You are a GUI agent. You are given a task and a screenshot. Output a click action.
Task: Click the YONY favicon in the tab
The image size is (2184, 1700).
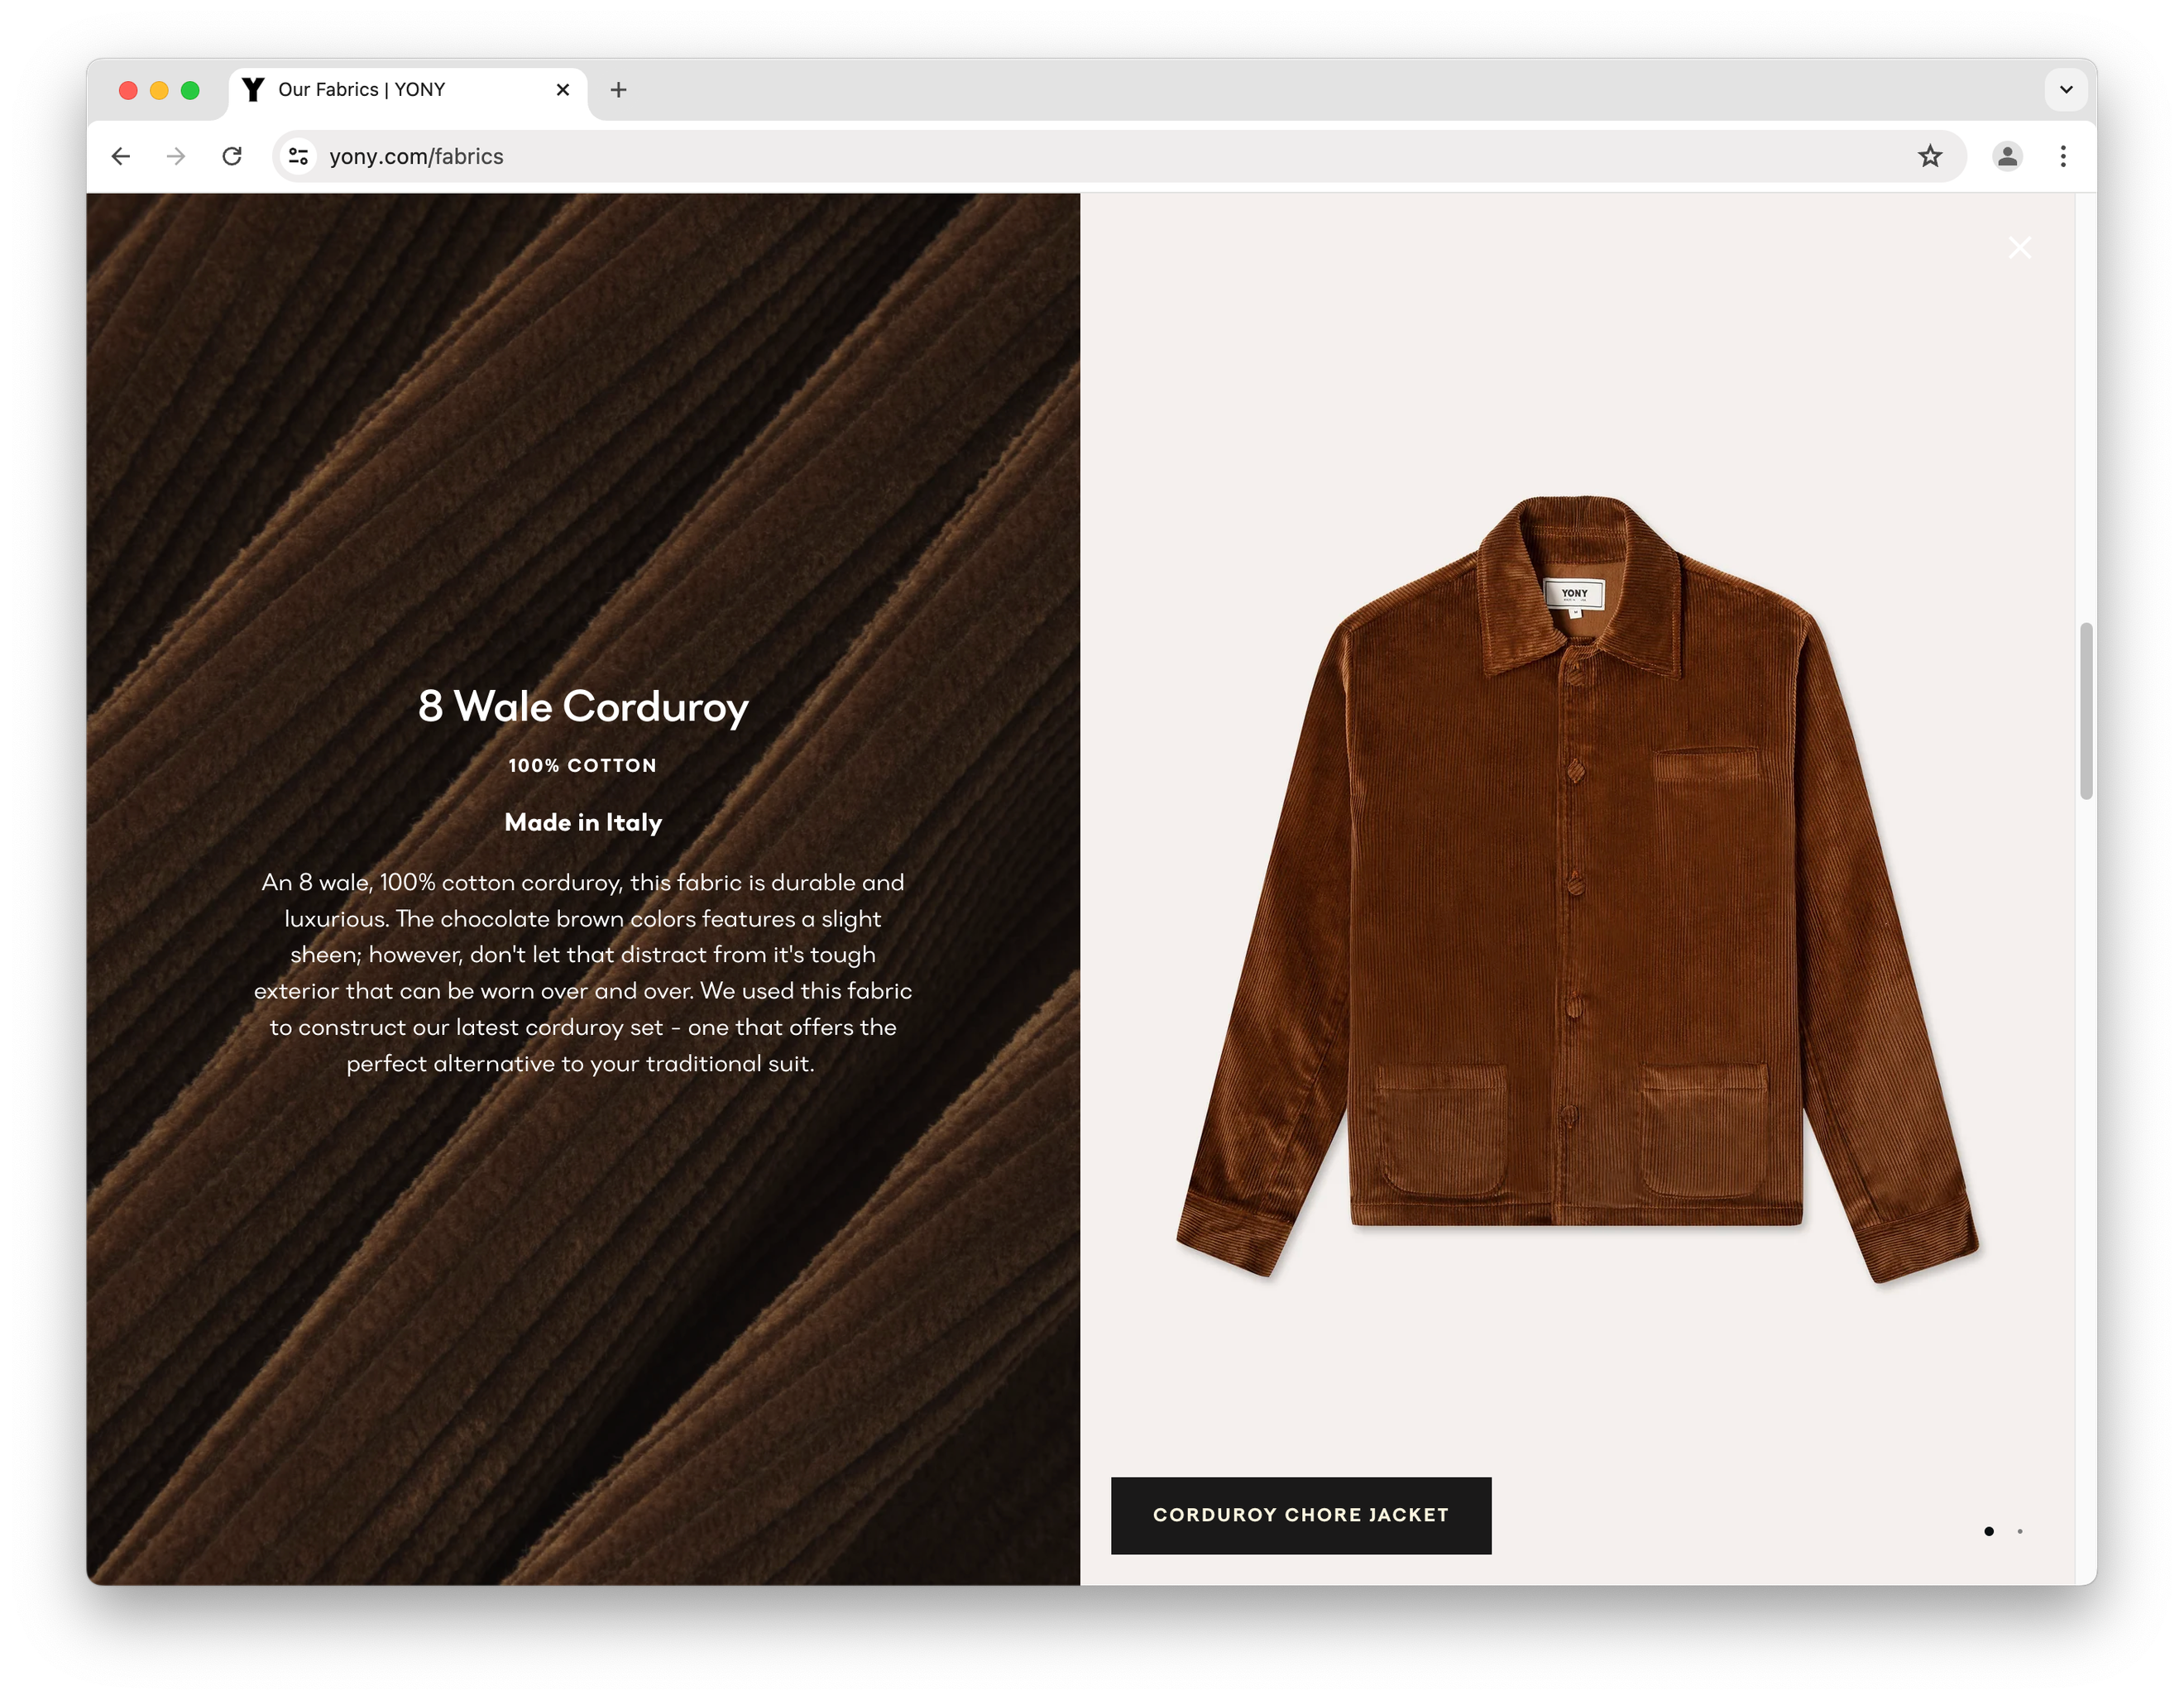pos(254,90)
